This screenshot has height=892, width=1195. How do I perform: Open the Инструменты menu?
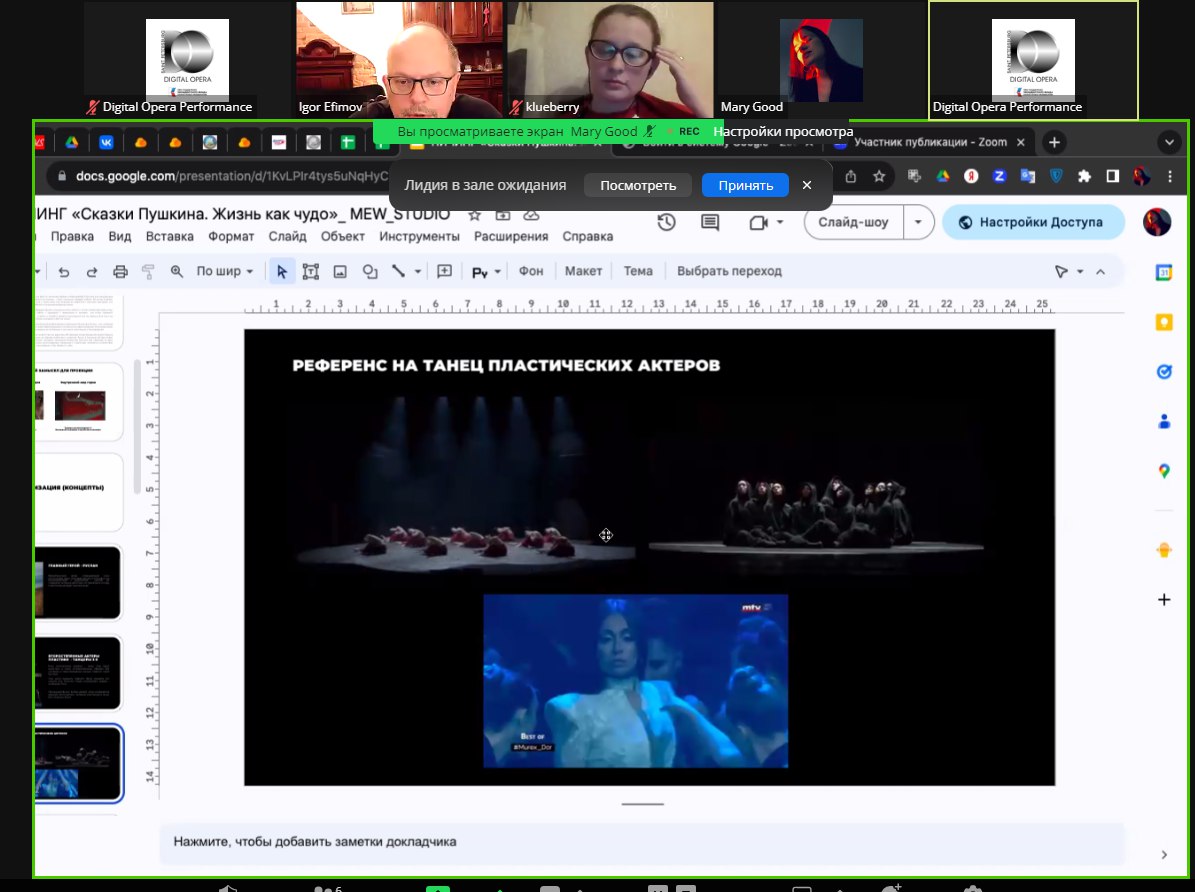[419, 236]
